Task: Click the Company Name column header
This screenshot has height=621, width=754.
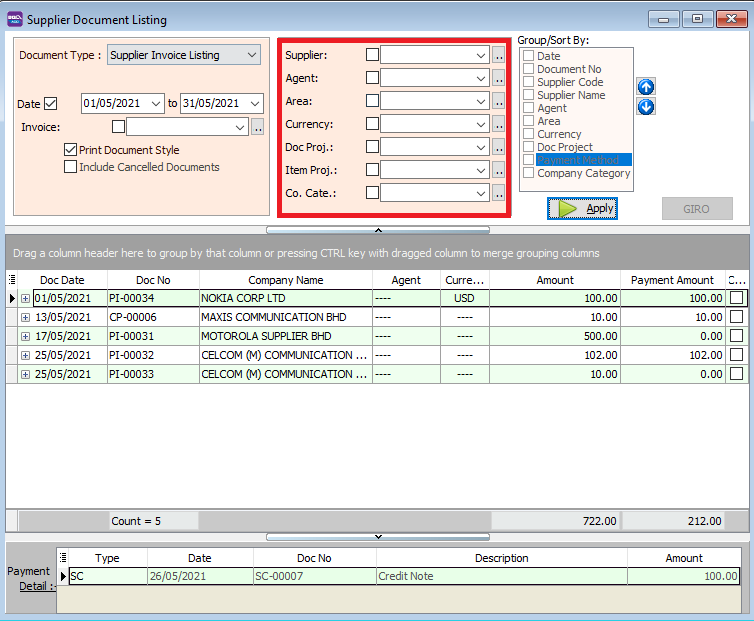Action: coord(285,280)
